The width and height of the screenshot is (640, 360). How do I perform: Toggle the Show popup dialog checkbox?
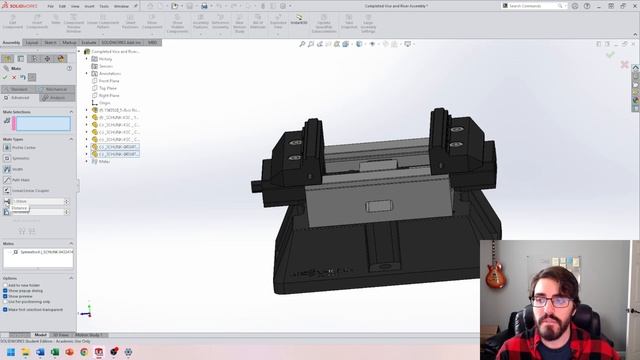[5, 291]
